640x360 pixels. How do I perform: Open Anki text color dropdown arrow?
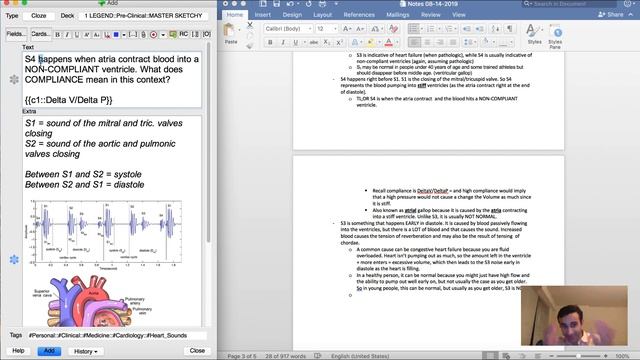pos(124,35)
